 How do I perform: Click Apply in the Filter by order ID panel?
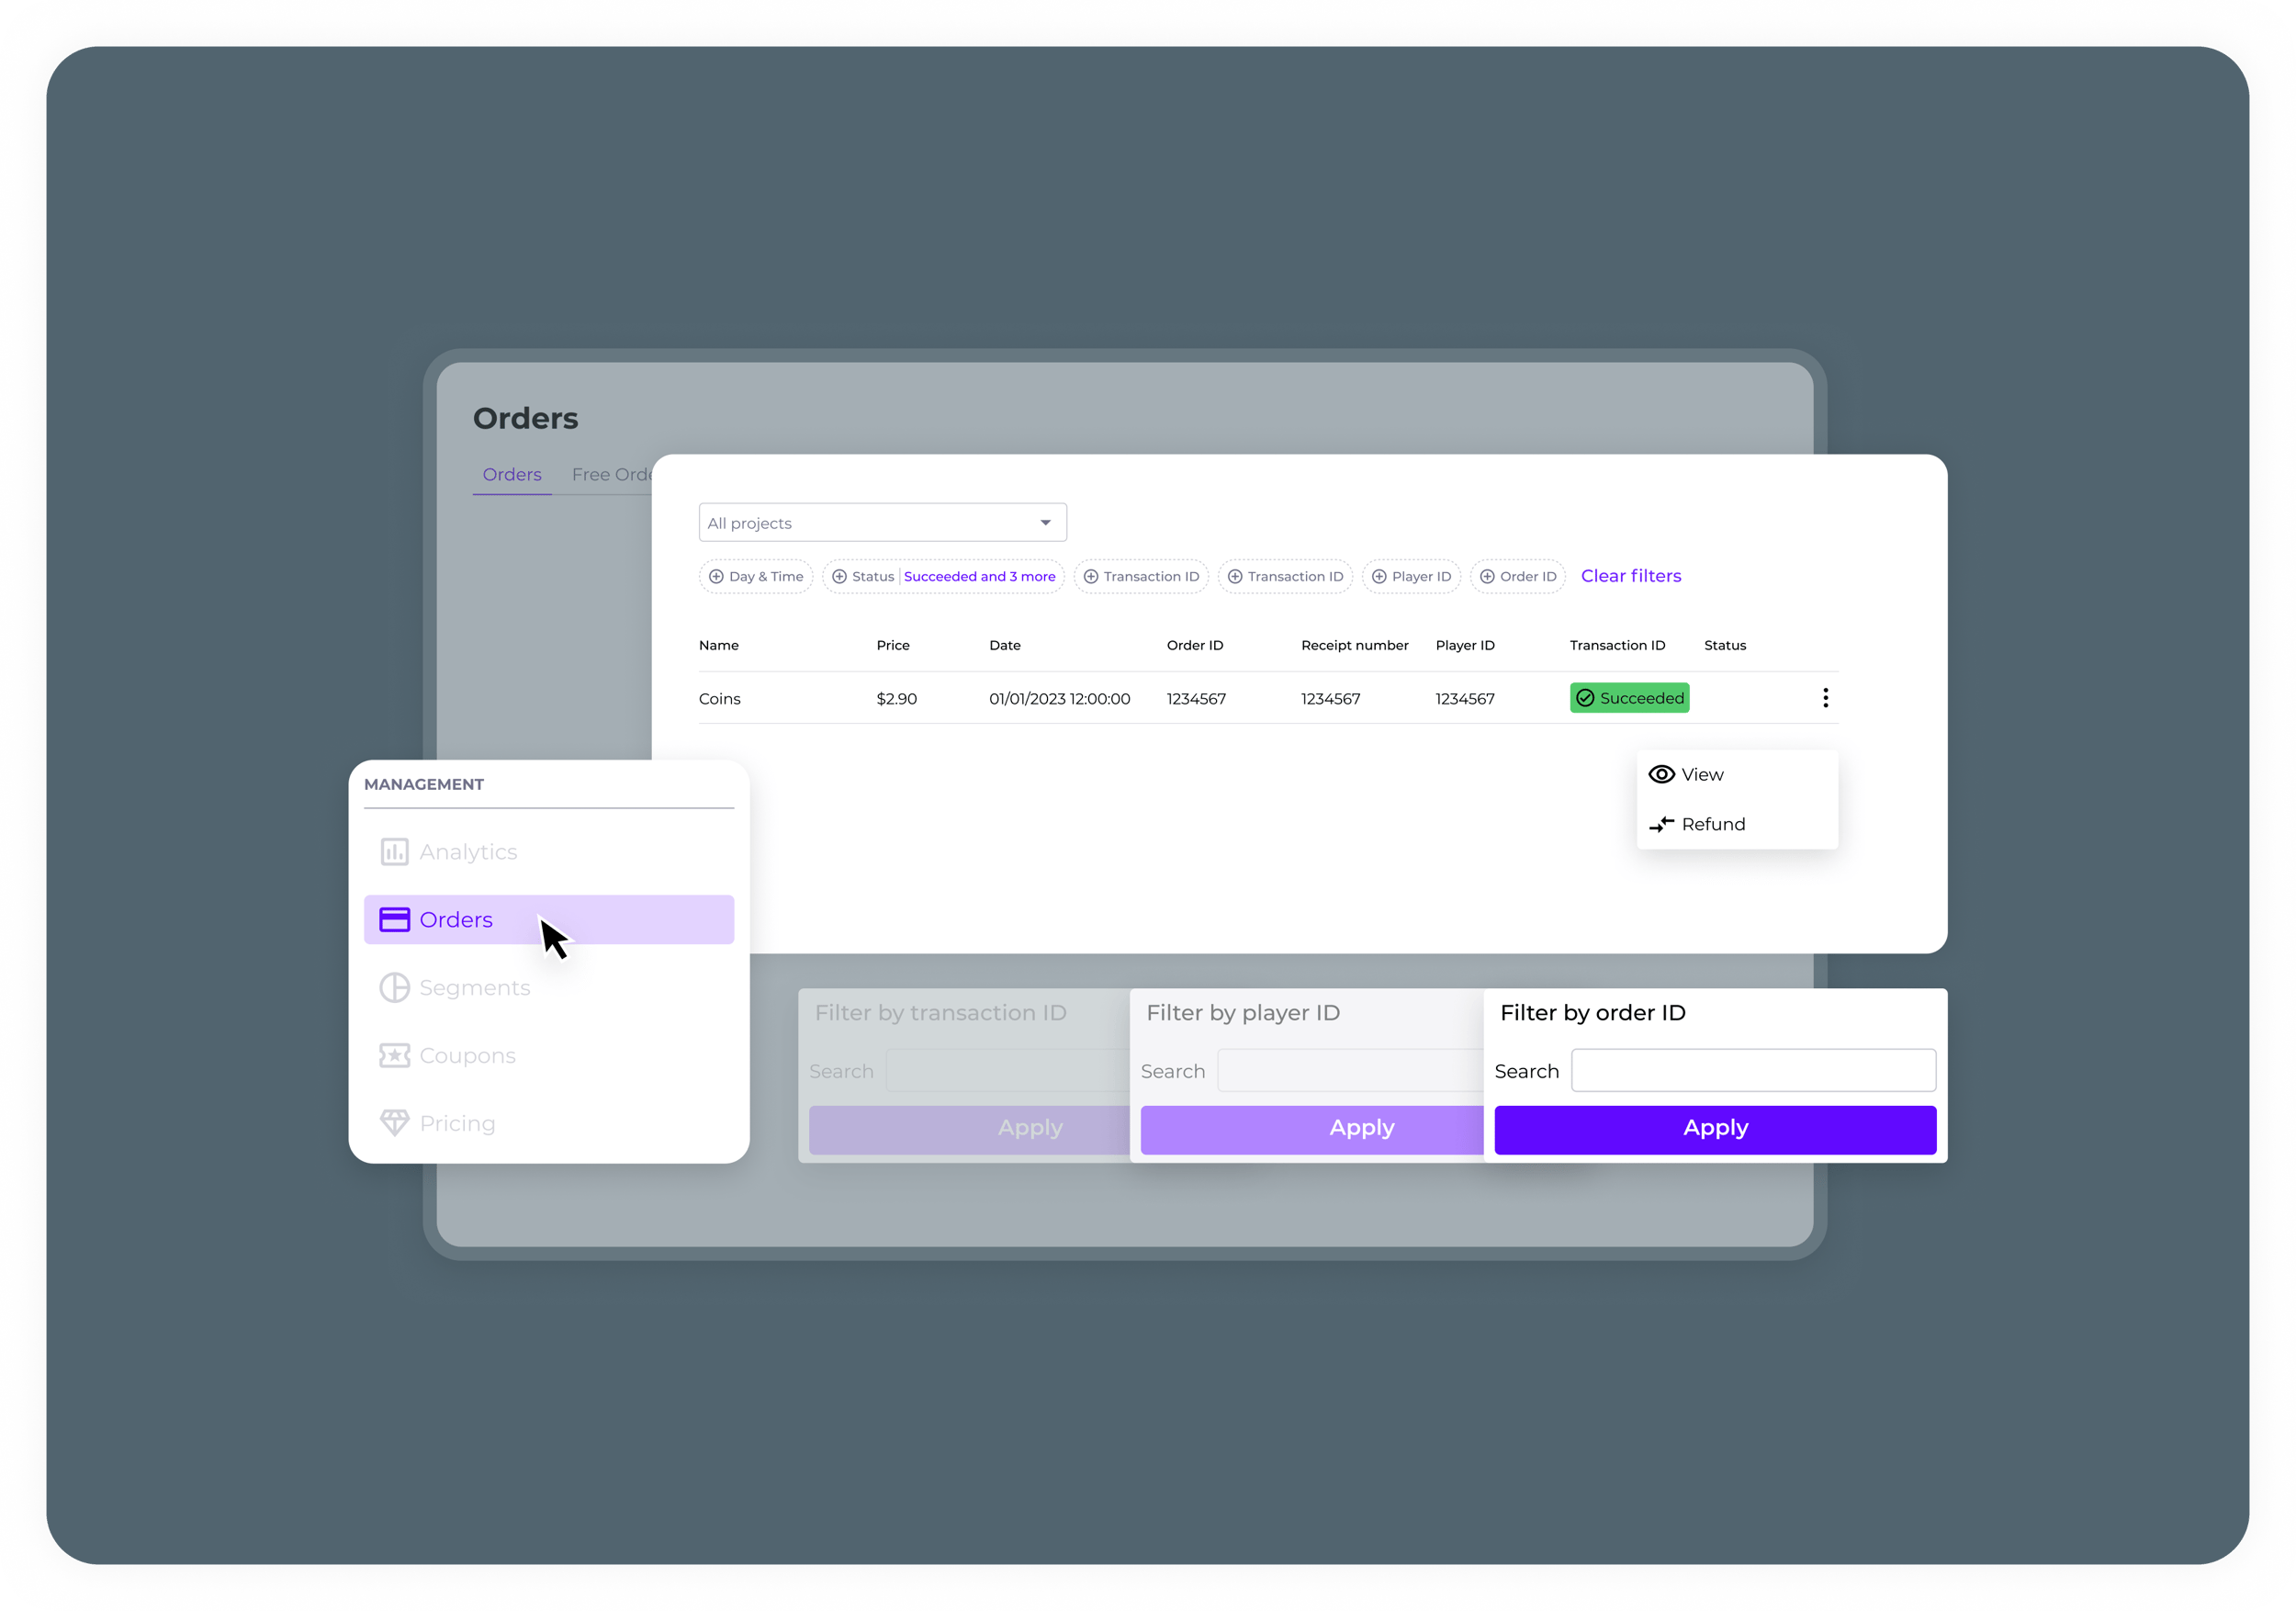click(1715, 1130)
